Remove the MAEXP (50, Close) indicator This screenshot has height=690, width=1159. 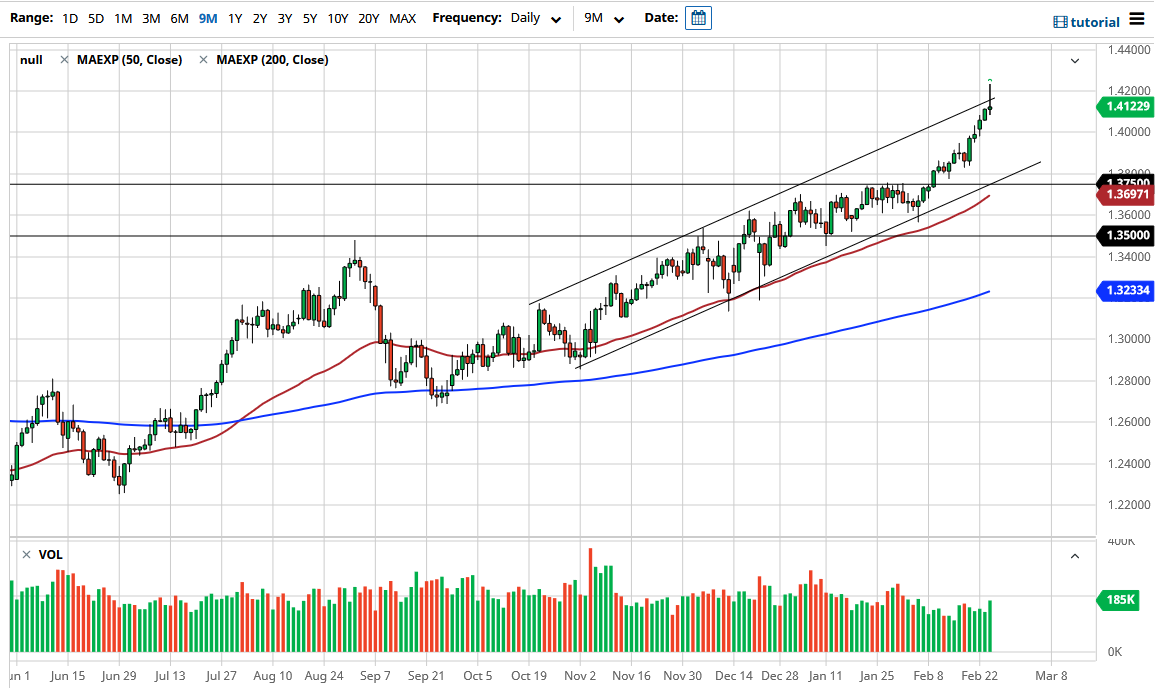pyautogui.click(x=64, y=60)
